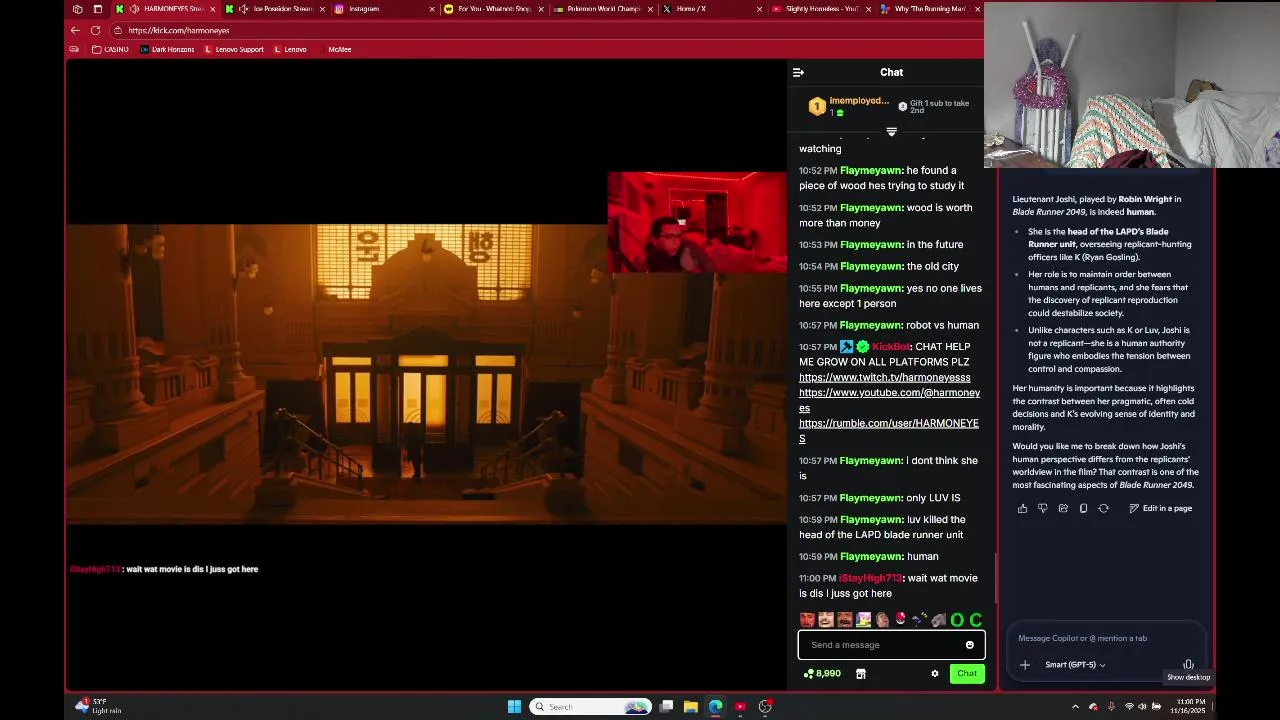Copy the Copilot response
The height and width of the screenshot is (720, 1280).
[x=1083, y=508]
